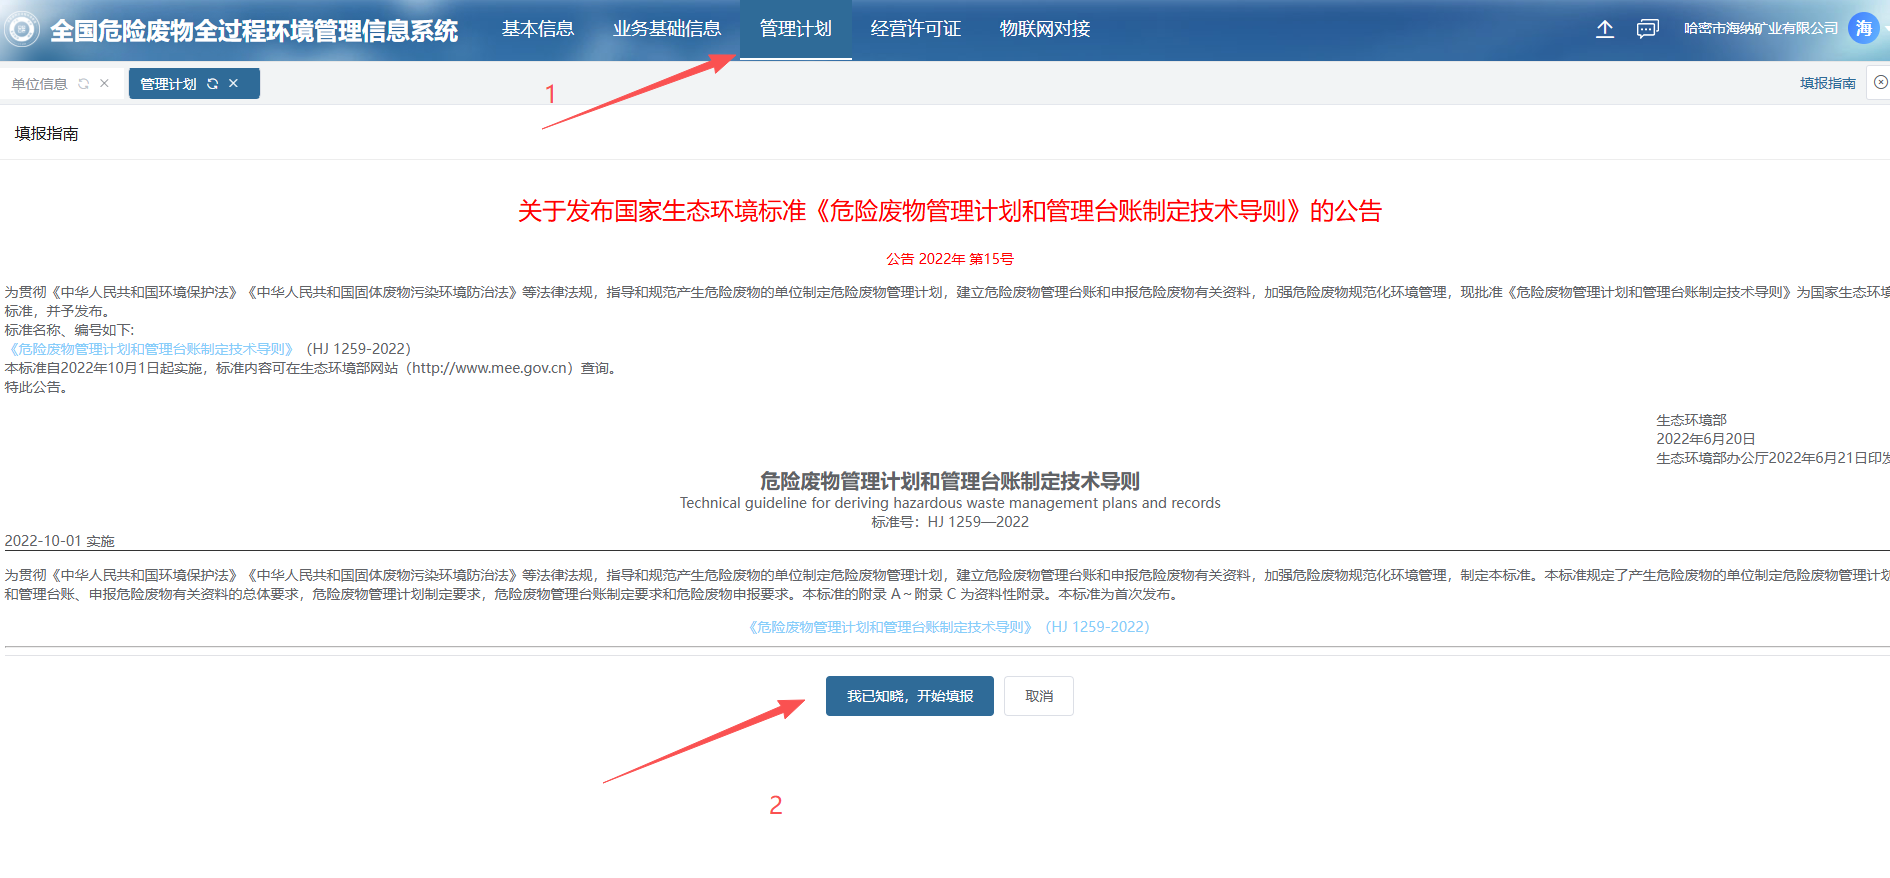Close the 单位信息 tab
This screenshot has width=1890, height=878.
click(104, 84)
